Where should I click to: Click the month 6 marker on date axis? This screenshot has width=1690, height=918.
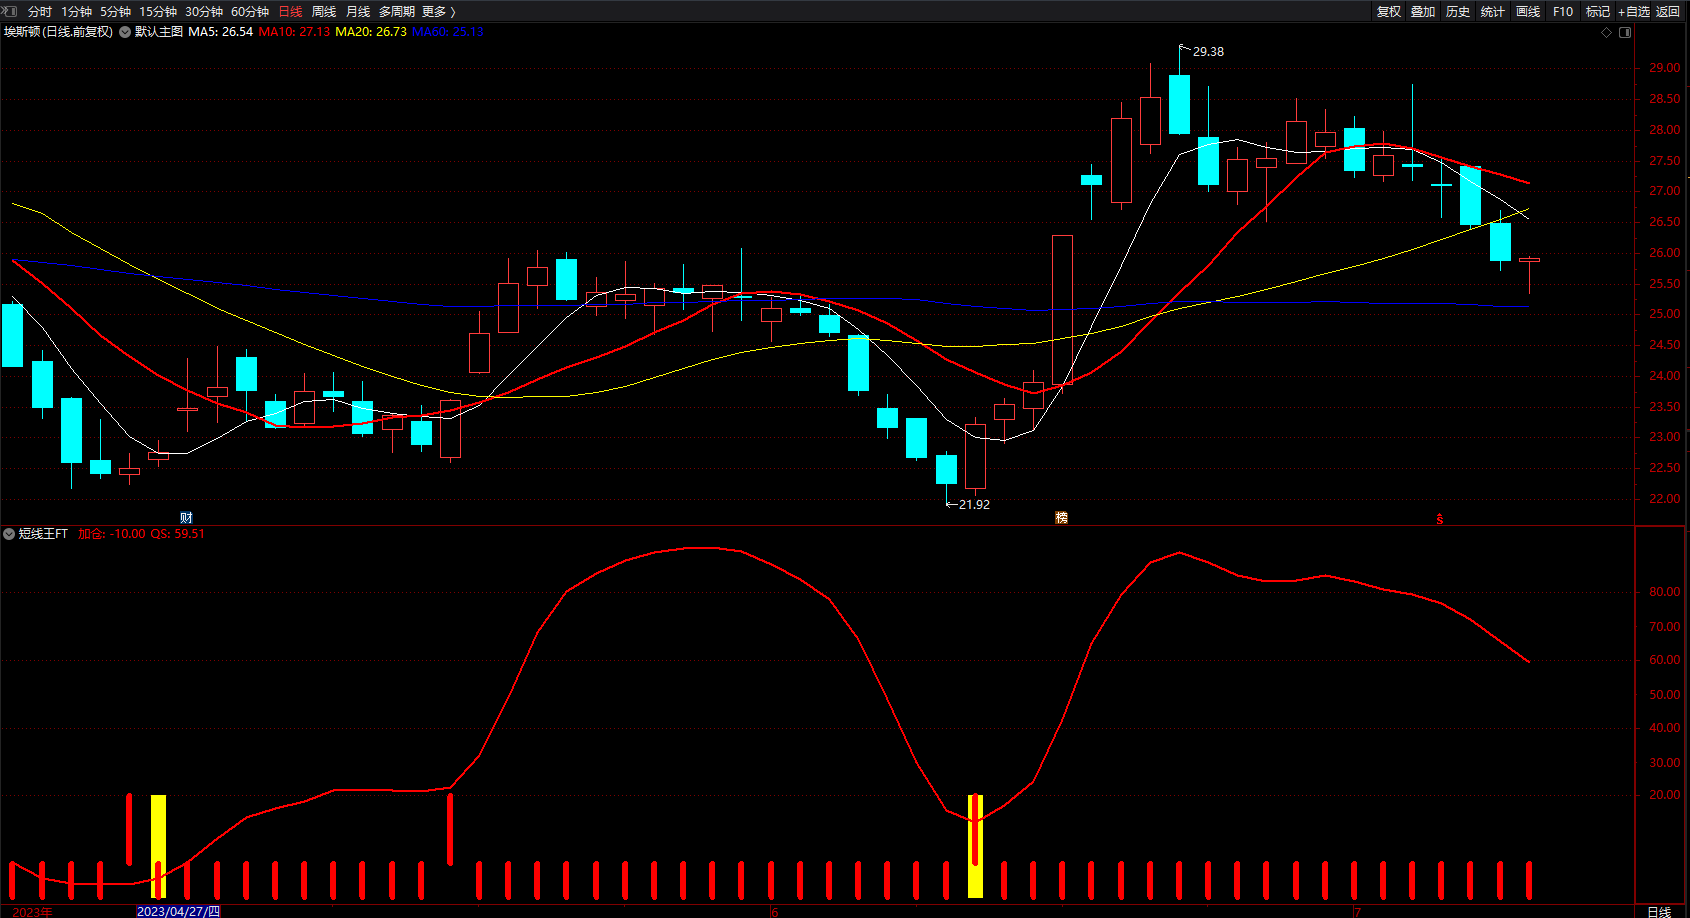pyautogui.click(x=774, y=911)
